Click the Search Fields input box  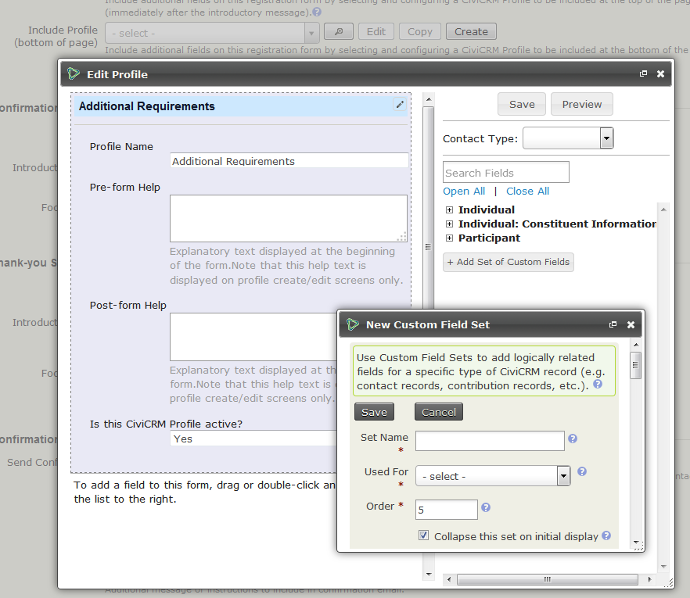pos(506,172)
